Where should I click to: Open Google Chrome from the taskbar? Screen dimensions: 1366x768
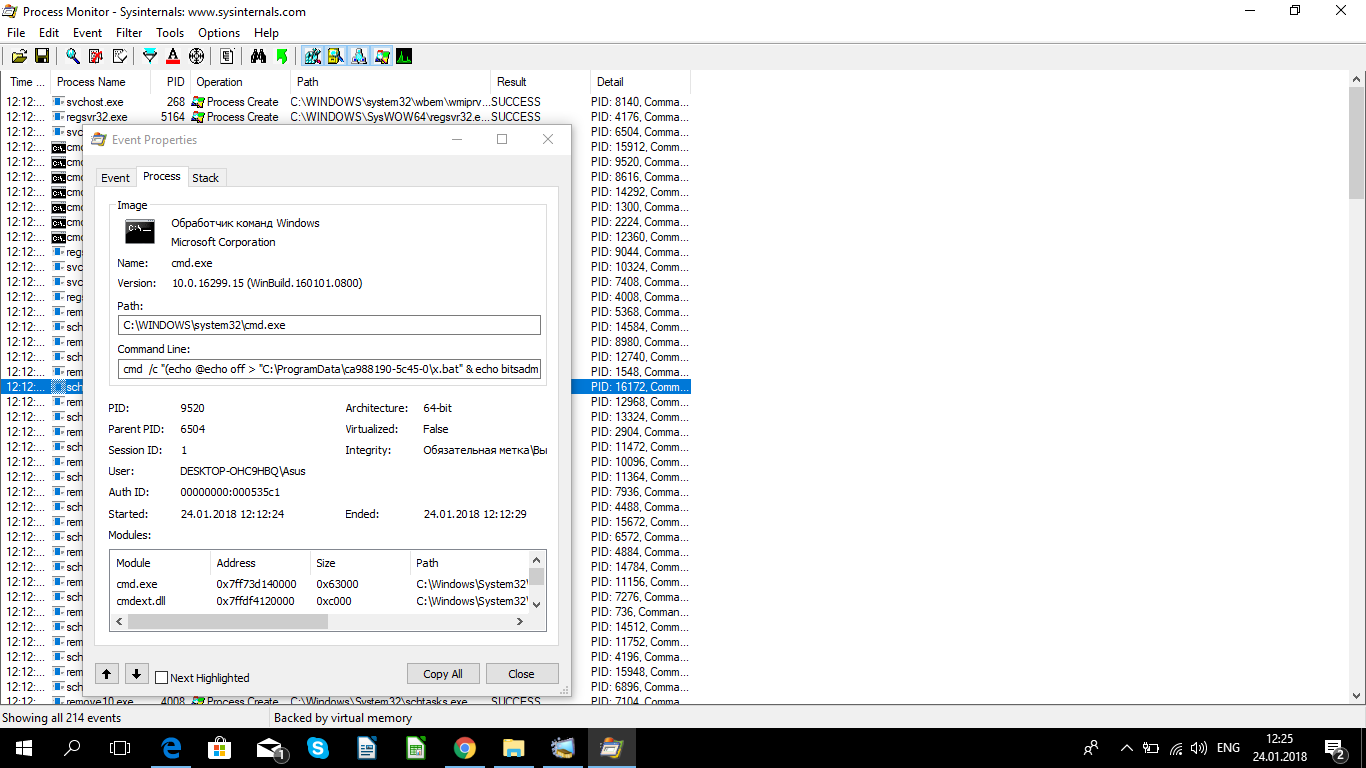click(464, 748)
